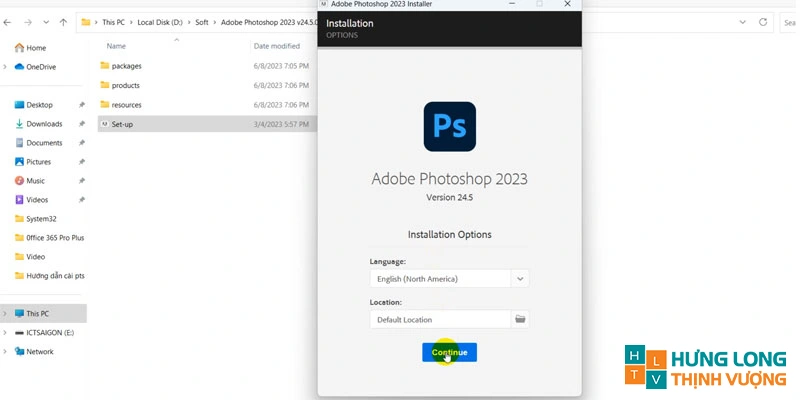Select the Office 365 Pro Plus folder
This screenshot has height=400, width=800.
click(x=55, y=237)
